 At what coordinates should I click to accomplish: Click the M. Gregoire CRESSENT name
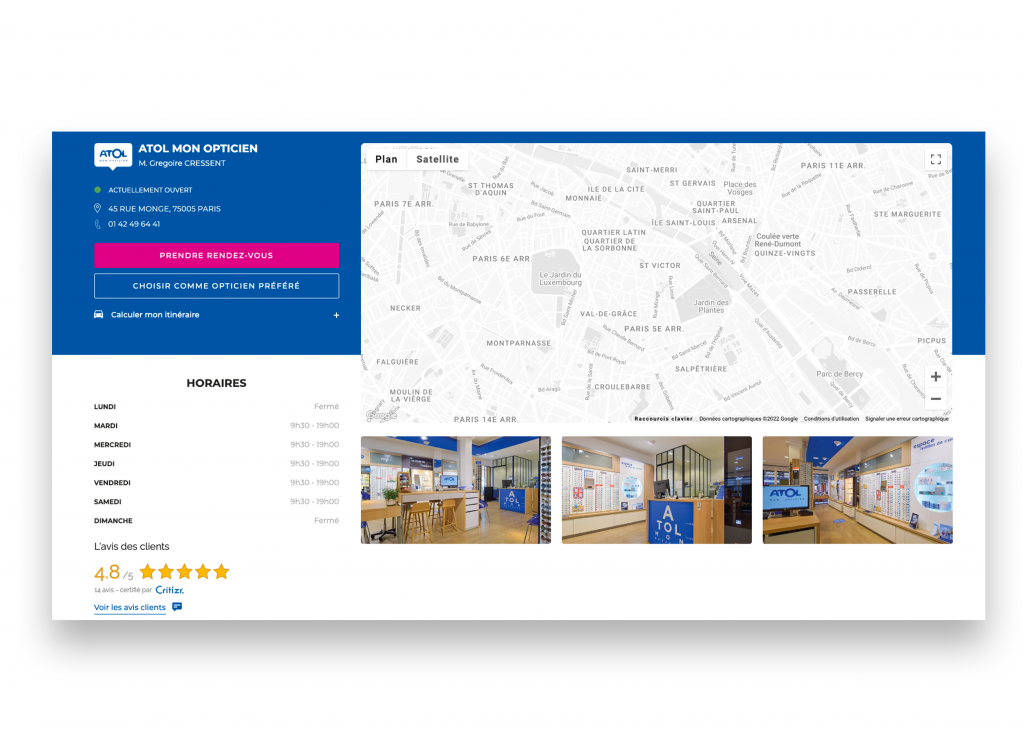pyautogui.click(x=182, y=163)
